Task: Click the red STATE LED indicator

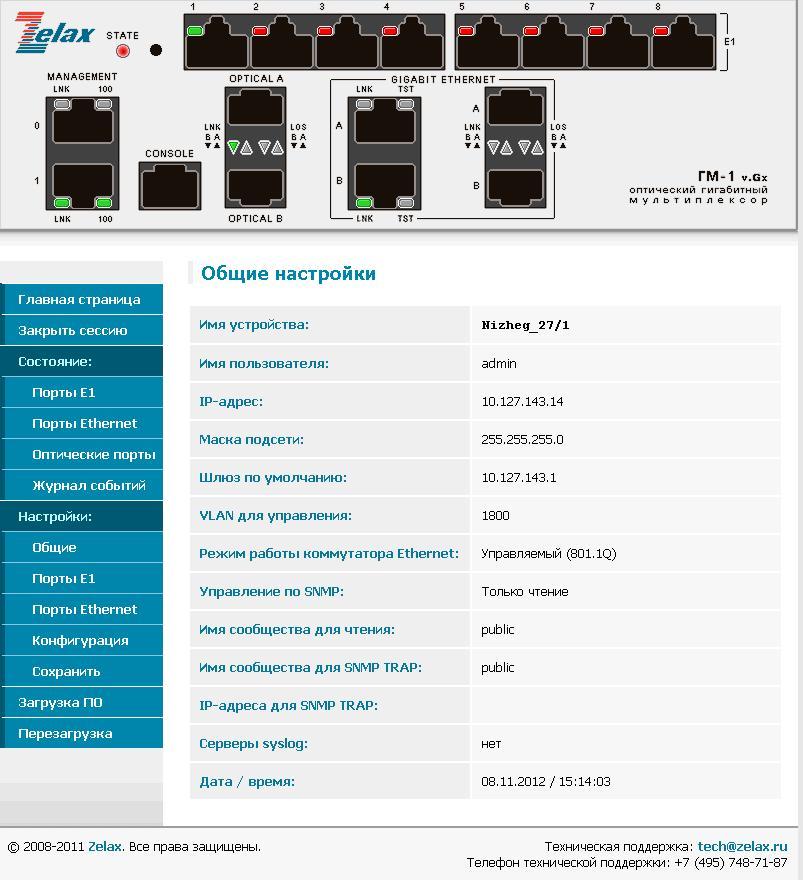Action: (x=123, y=51)
